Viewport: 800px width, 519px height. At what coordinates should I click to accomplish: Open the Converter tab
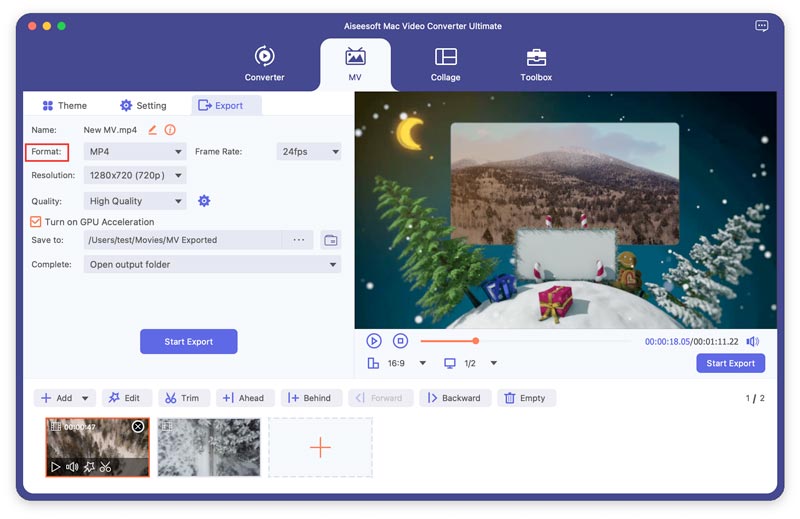[264, 64]
